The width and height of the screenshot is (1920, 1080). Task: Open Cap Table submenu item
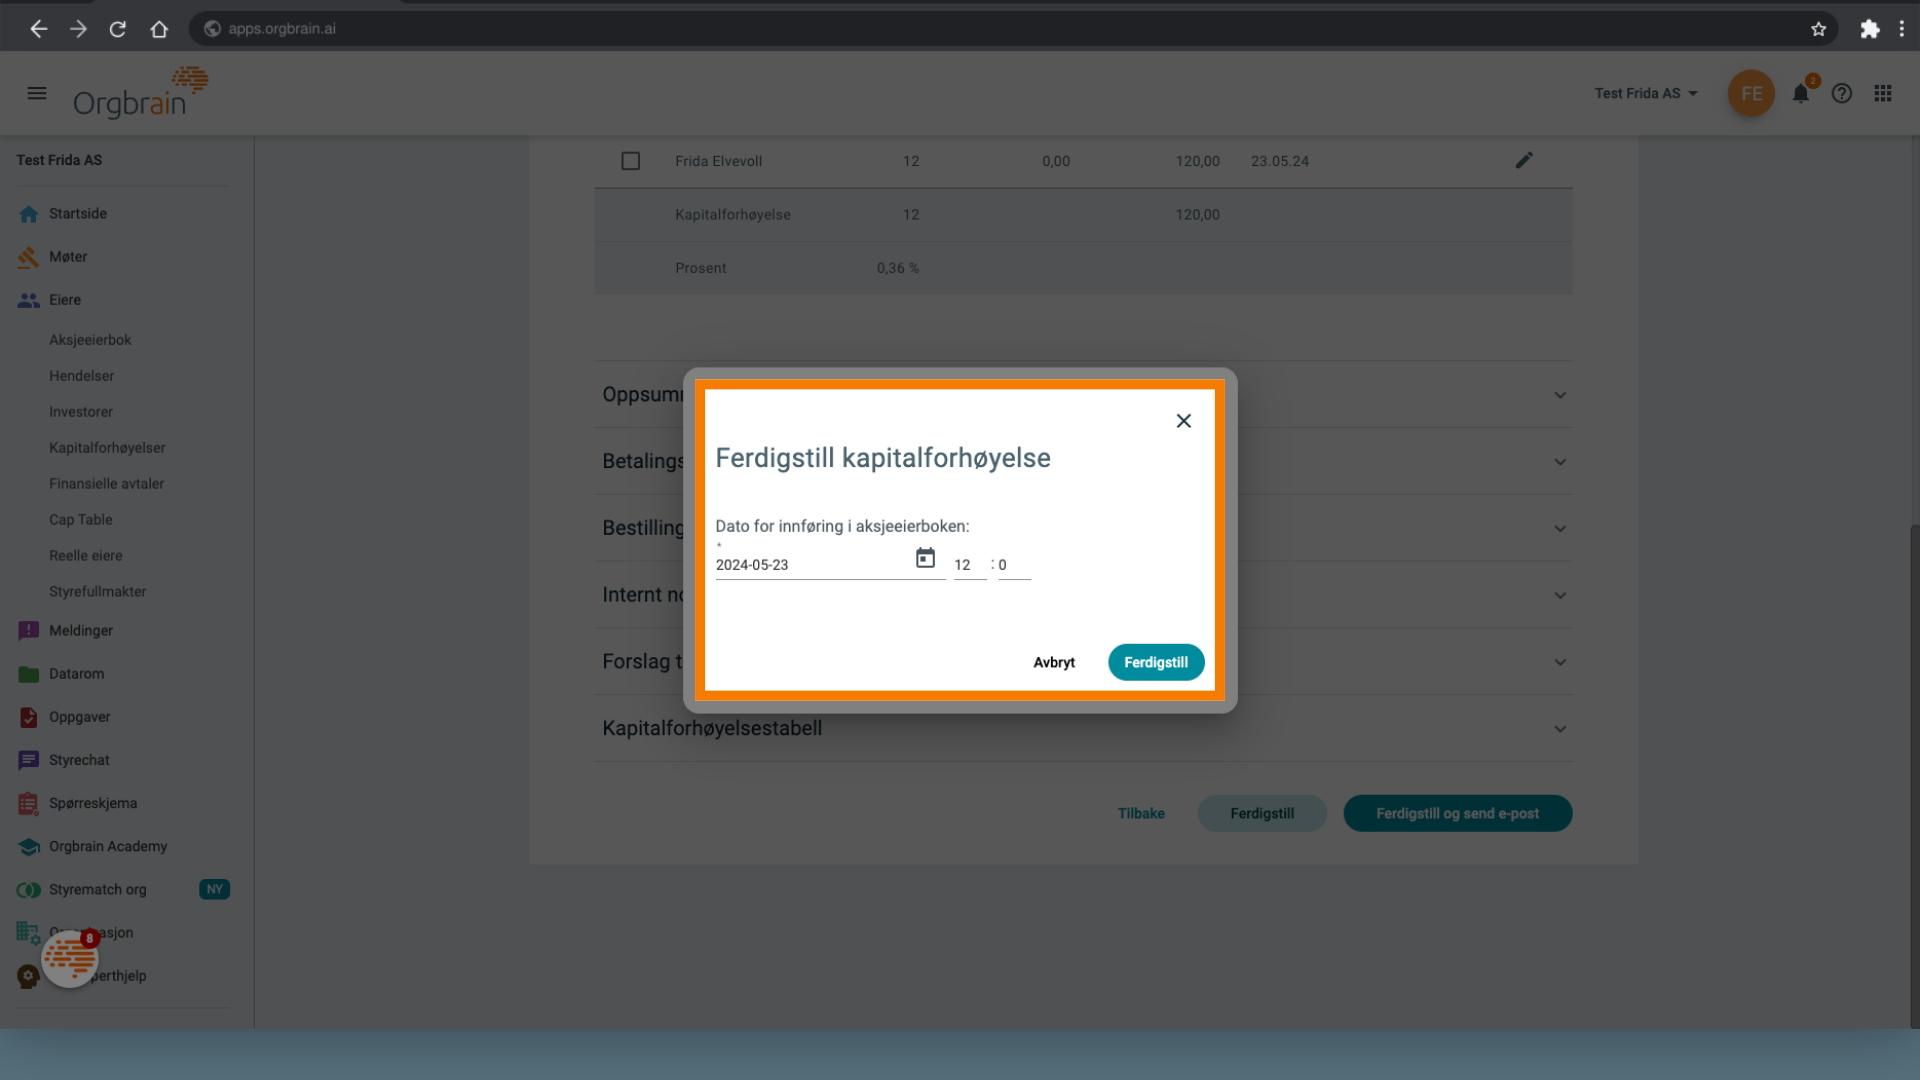pyautogui.click(x=81, y=520)
